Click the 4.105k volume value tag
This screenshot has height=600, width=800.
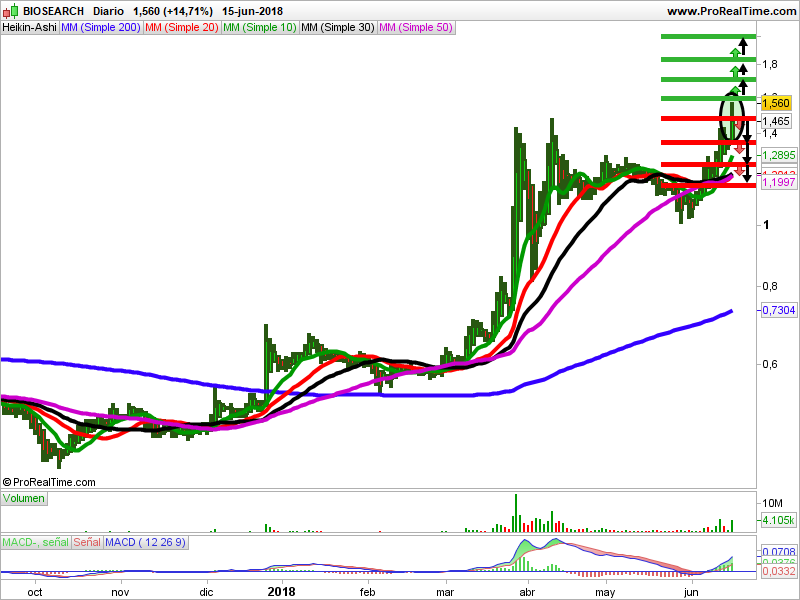tap(779, 520)
